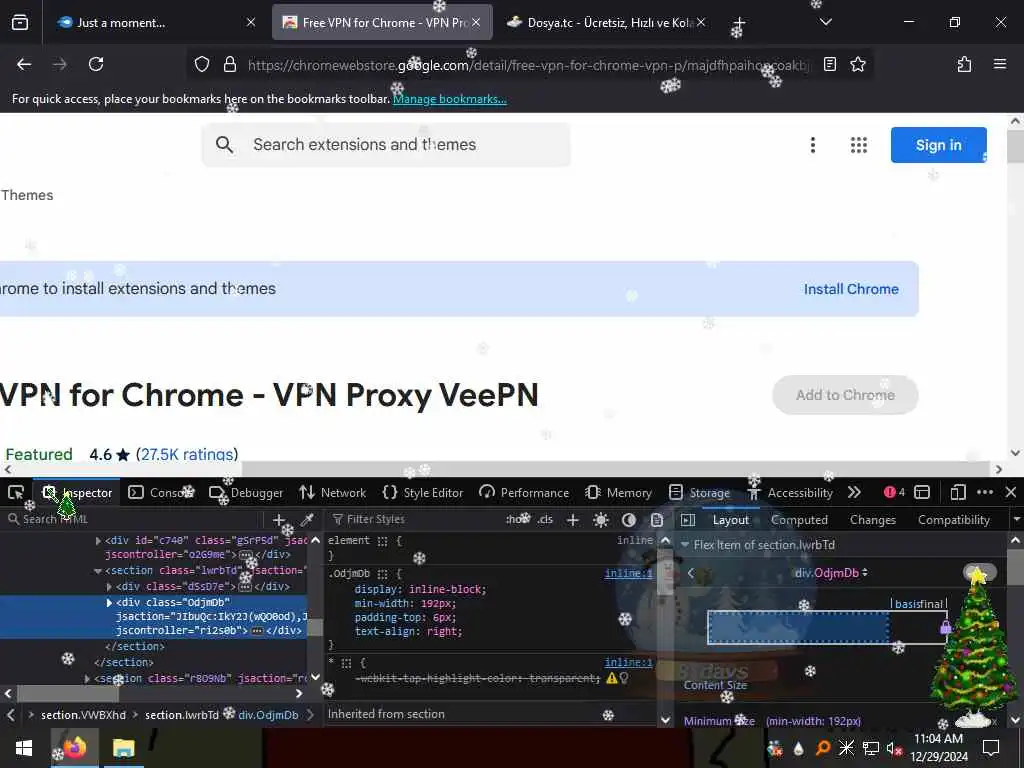The image size is (1024, 768).
Task: Open the Memory panel
Action: [619, 492]
